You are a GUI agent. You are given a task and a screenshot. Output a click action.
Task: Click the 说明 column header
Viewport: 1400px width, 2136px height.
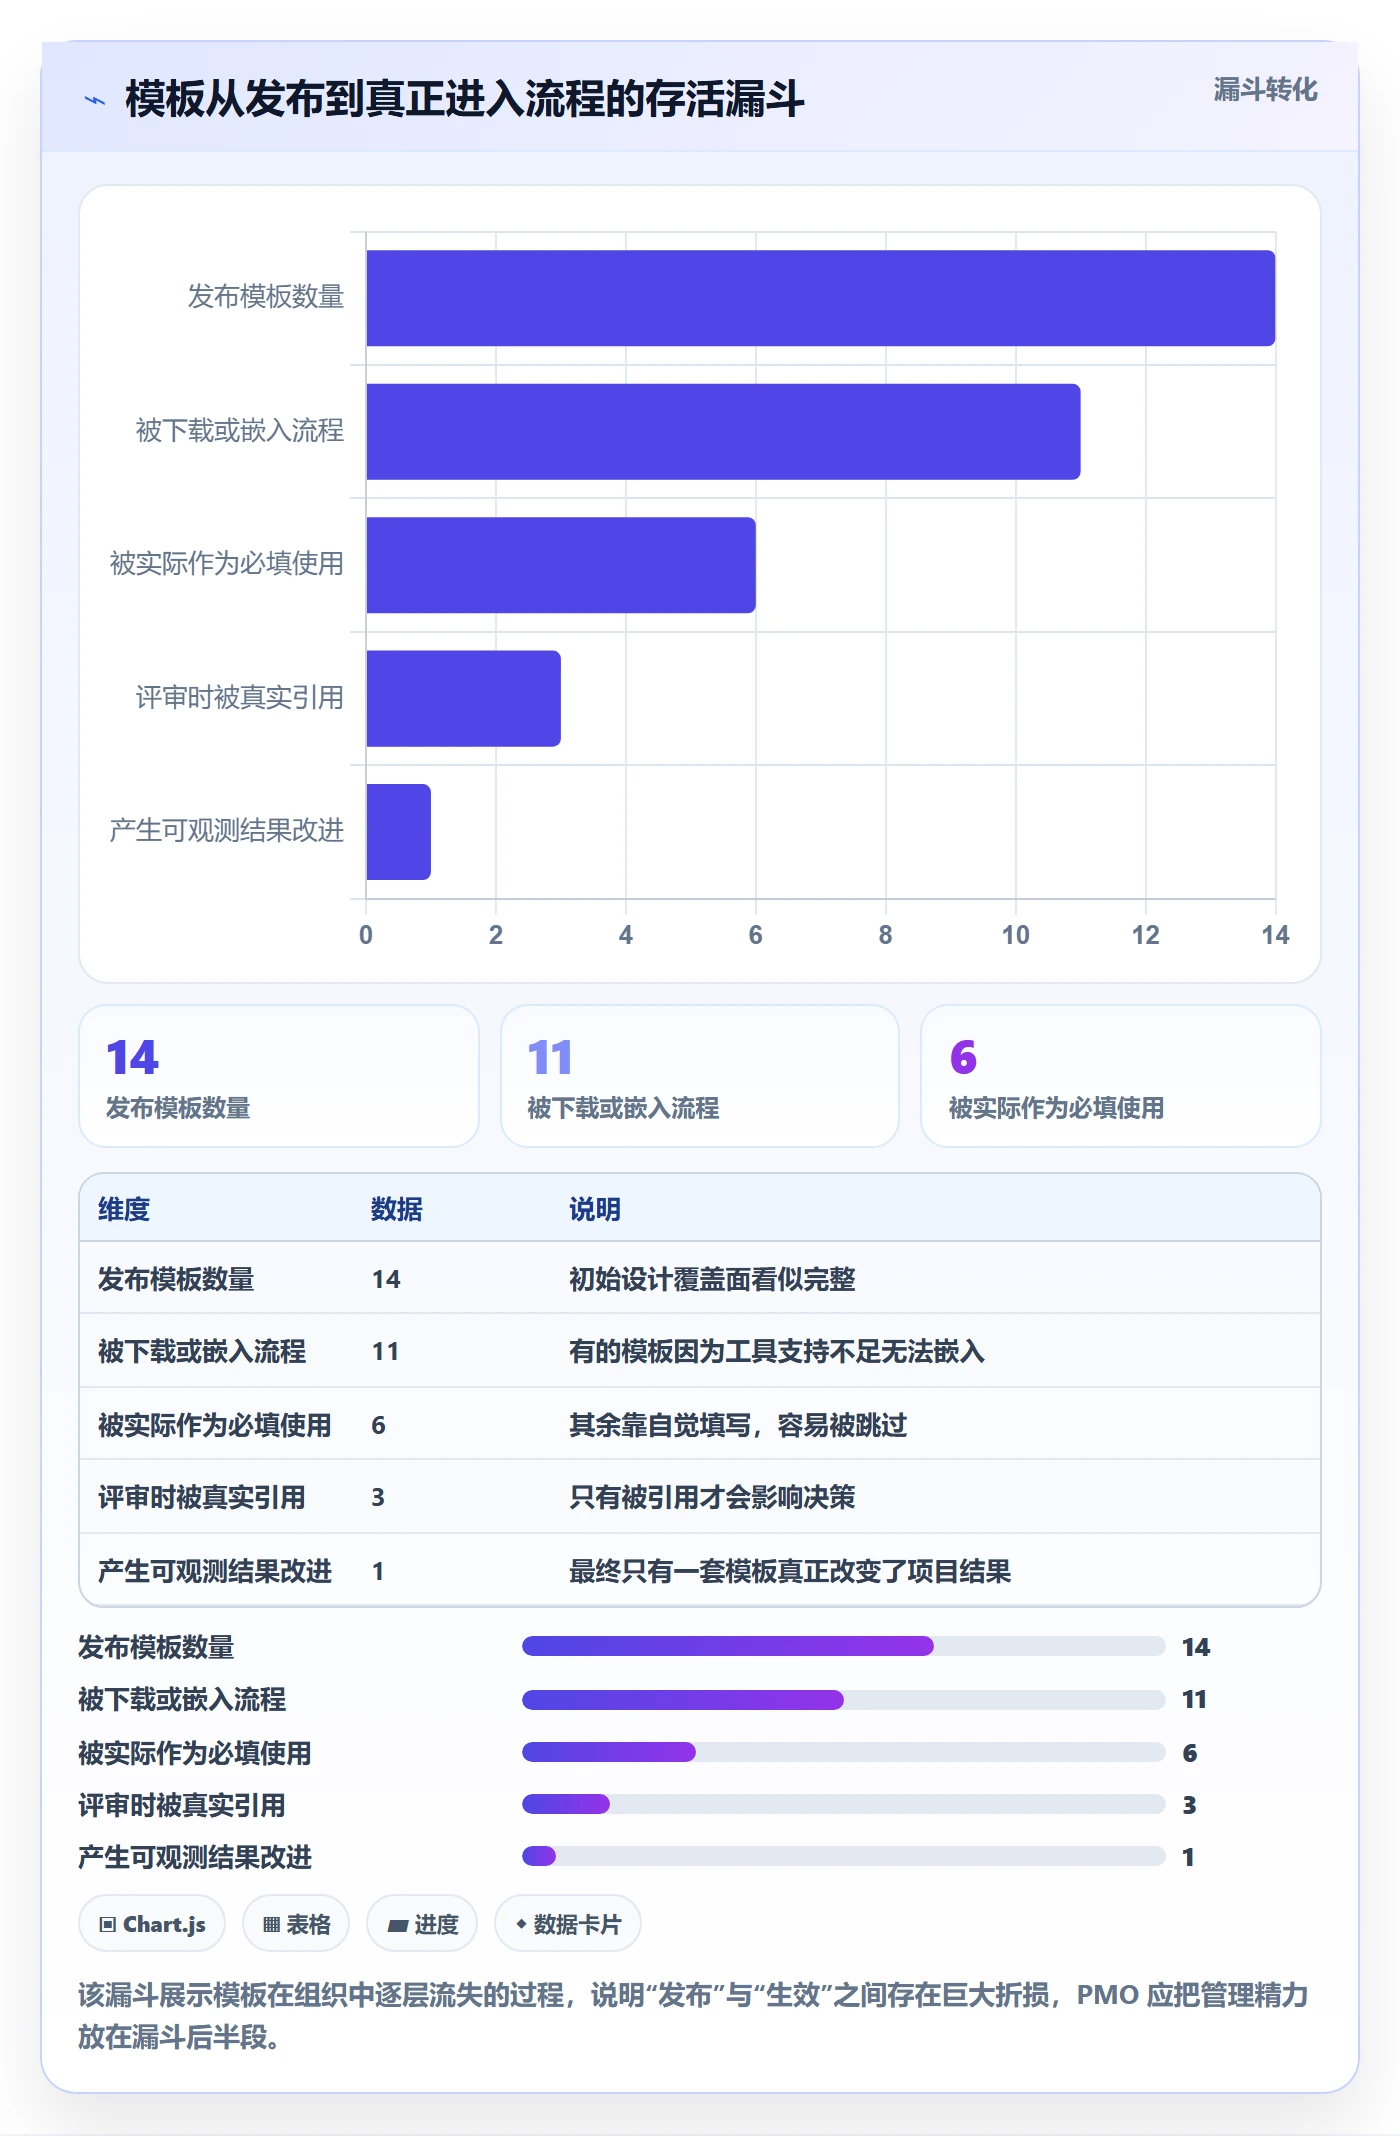click(x=595, y=1209)
